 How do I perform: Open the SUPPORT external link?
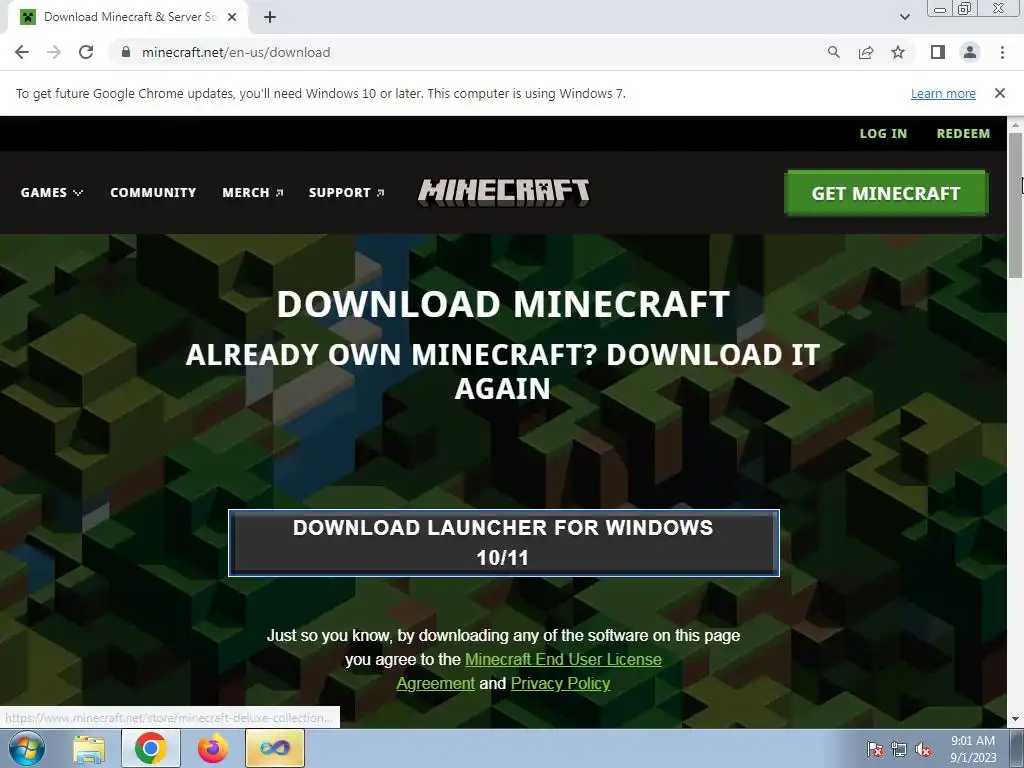pyautogui.click(x=346, y=193)
